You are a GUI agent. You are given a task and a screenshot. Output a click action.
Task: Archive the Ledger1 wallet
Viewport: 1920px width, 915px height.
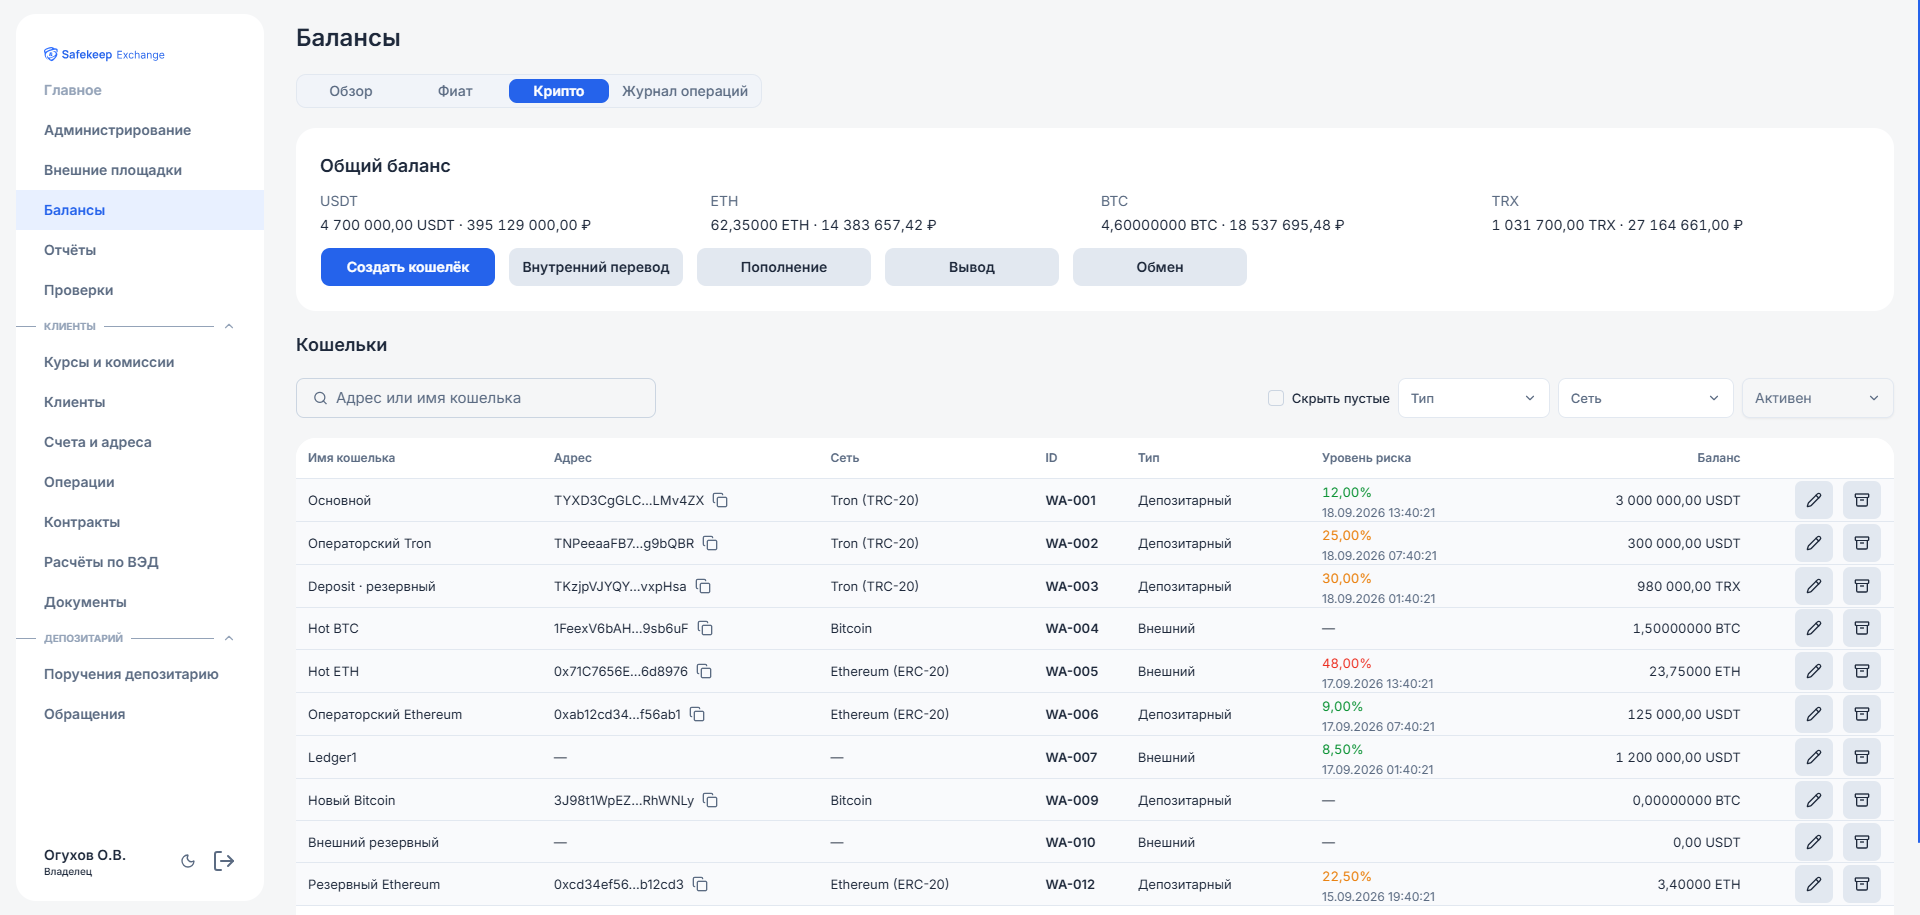click(1862, 757)
